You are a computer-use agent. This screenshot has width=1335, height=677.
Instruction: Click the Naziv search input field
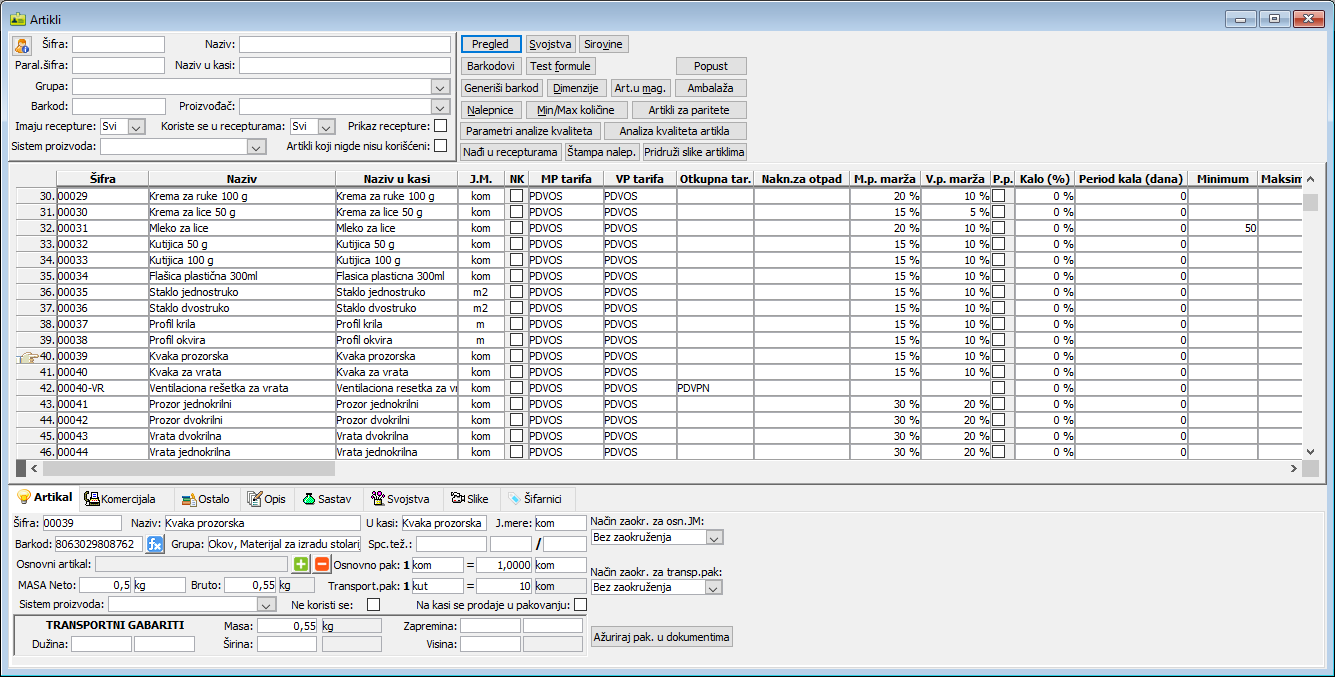(x=344, y=45)
